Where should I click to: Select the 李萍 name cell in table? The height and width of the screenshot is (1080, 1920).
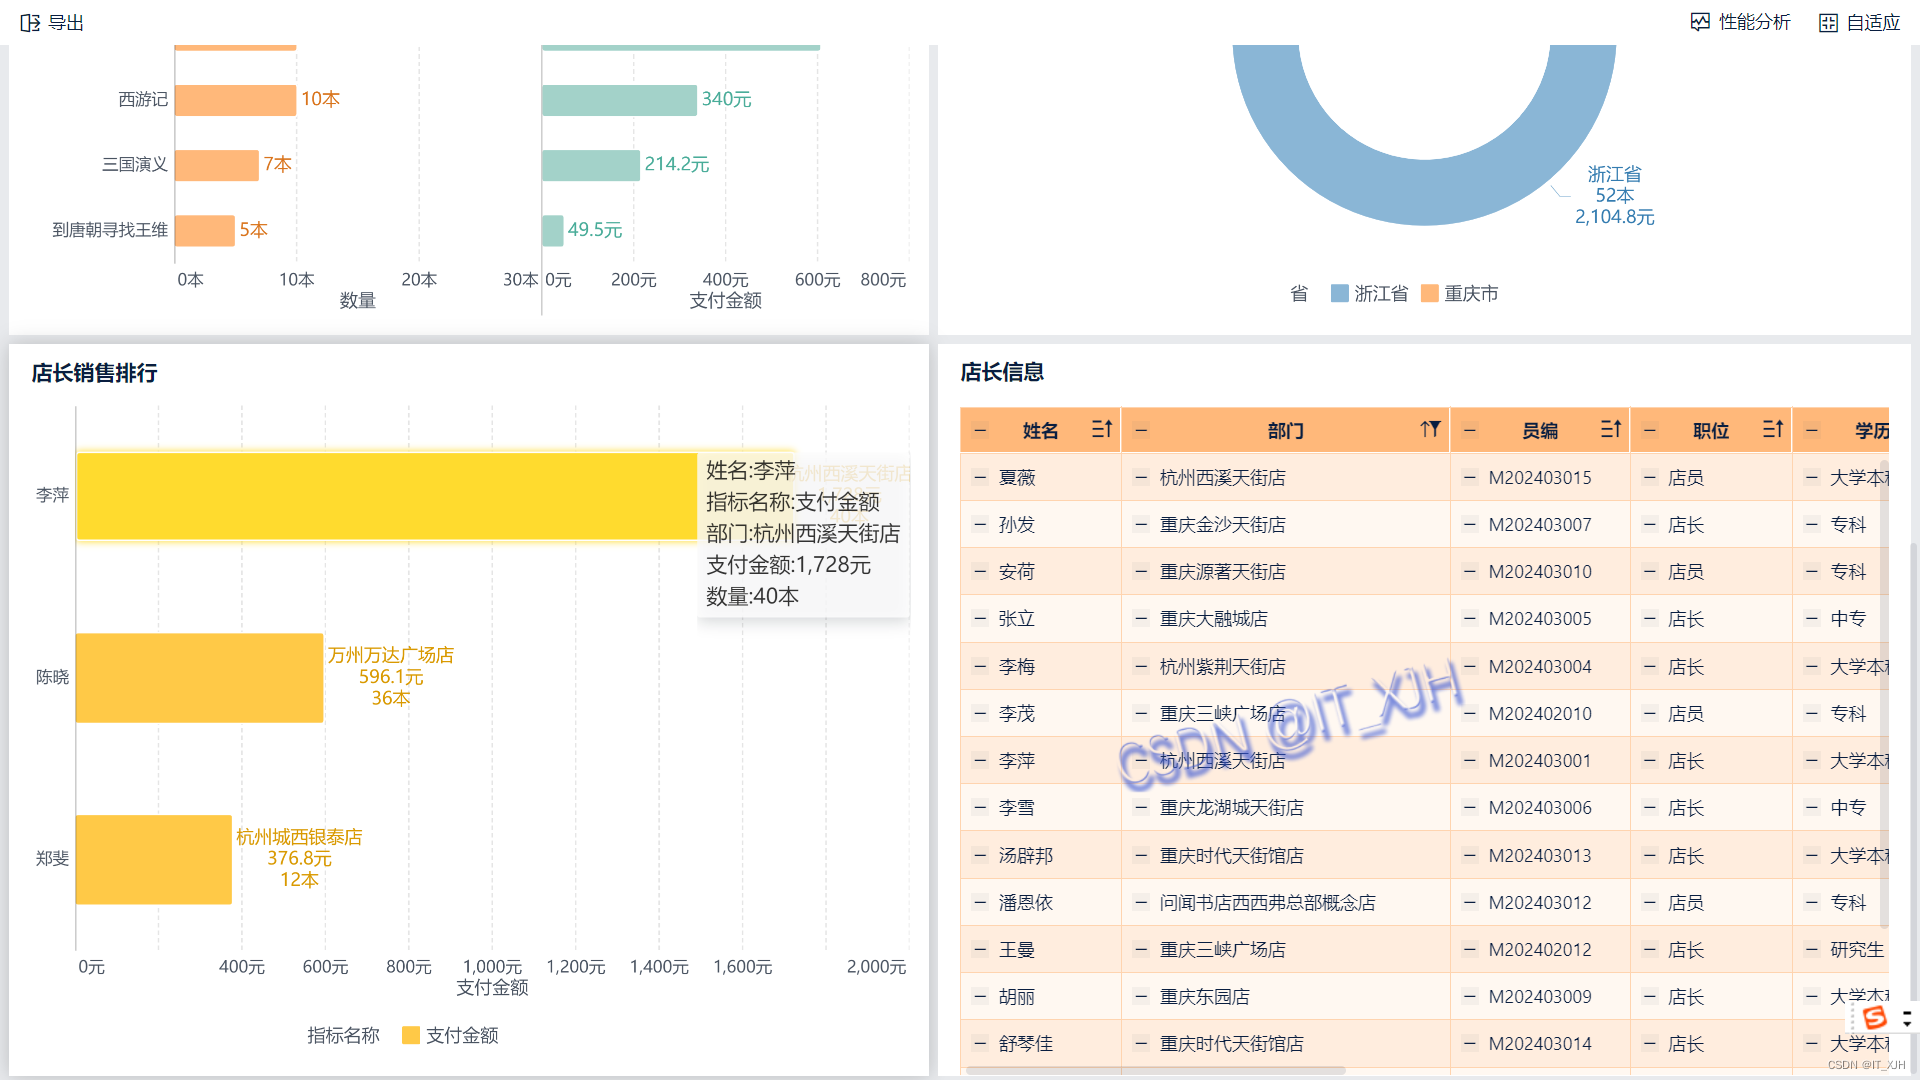point(1017,761)
